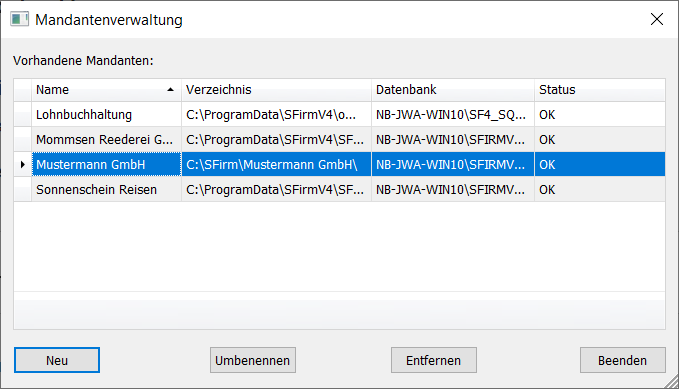Click the current-row indicator arrow beside Mustermann GmbH
This screenshot has width=679, height=389.
(x=23, y=165)
